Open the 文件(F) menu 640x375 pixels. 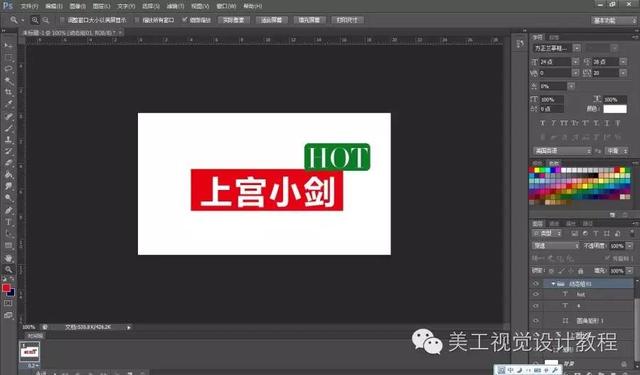29,6
